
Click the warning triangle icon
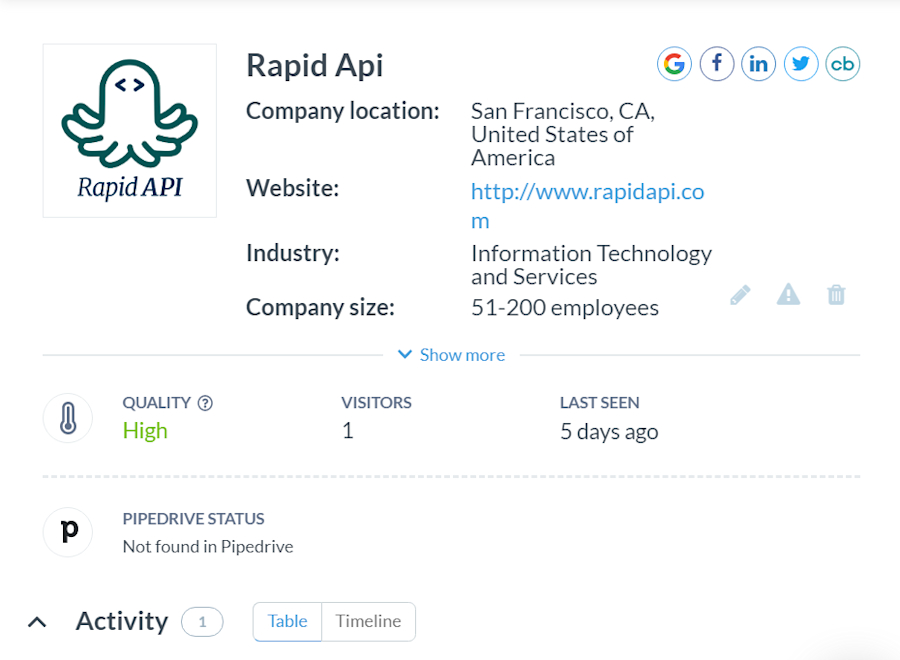[x=788, y=294]
